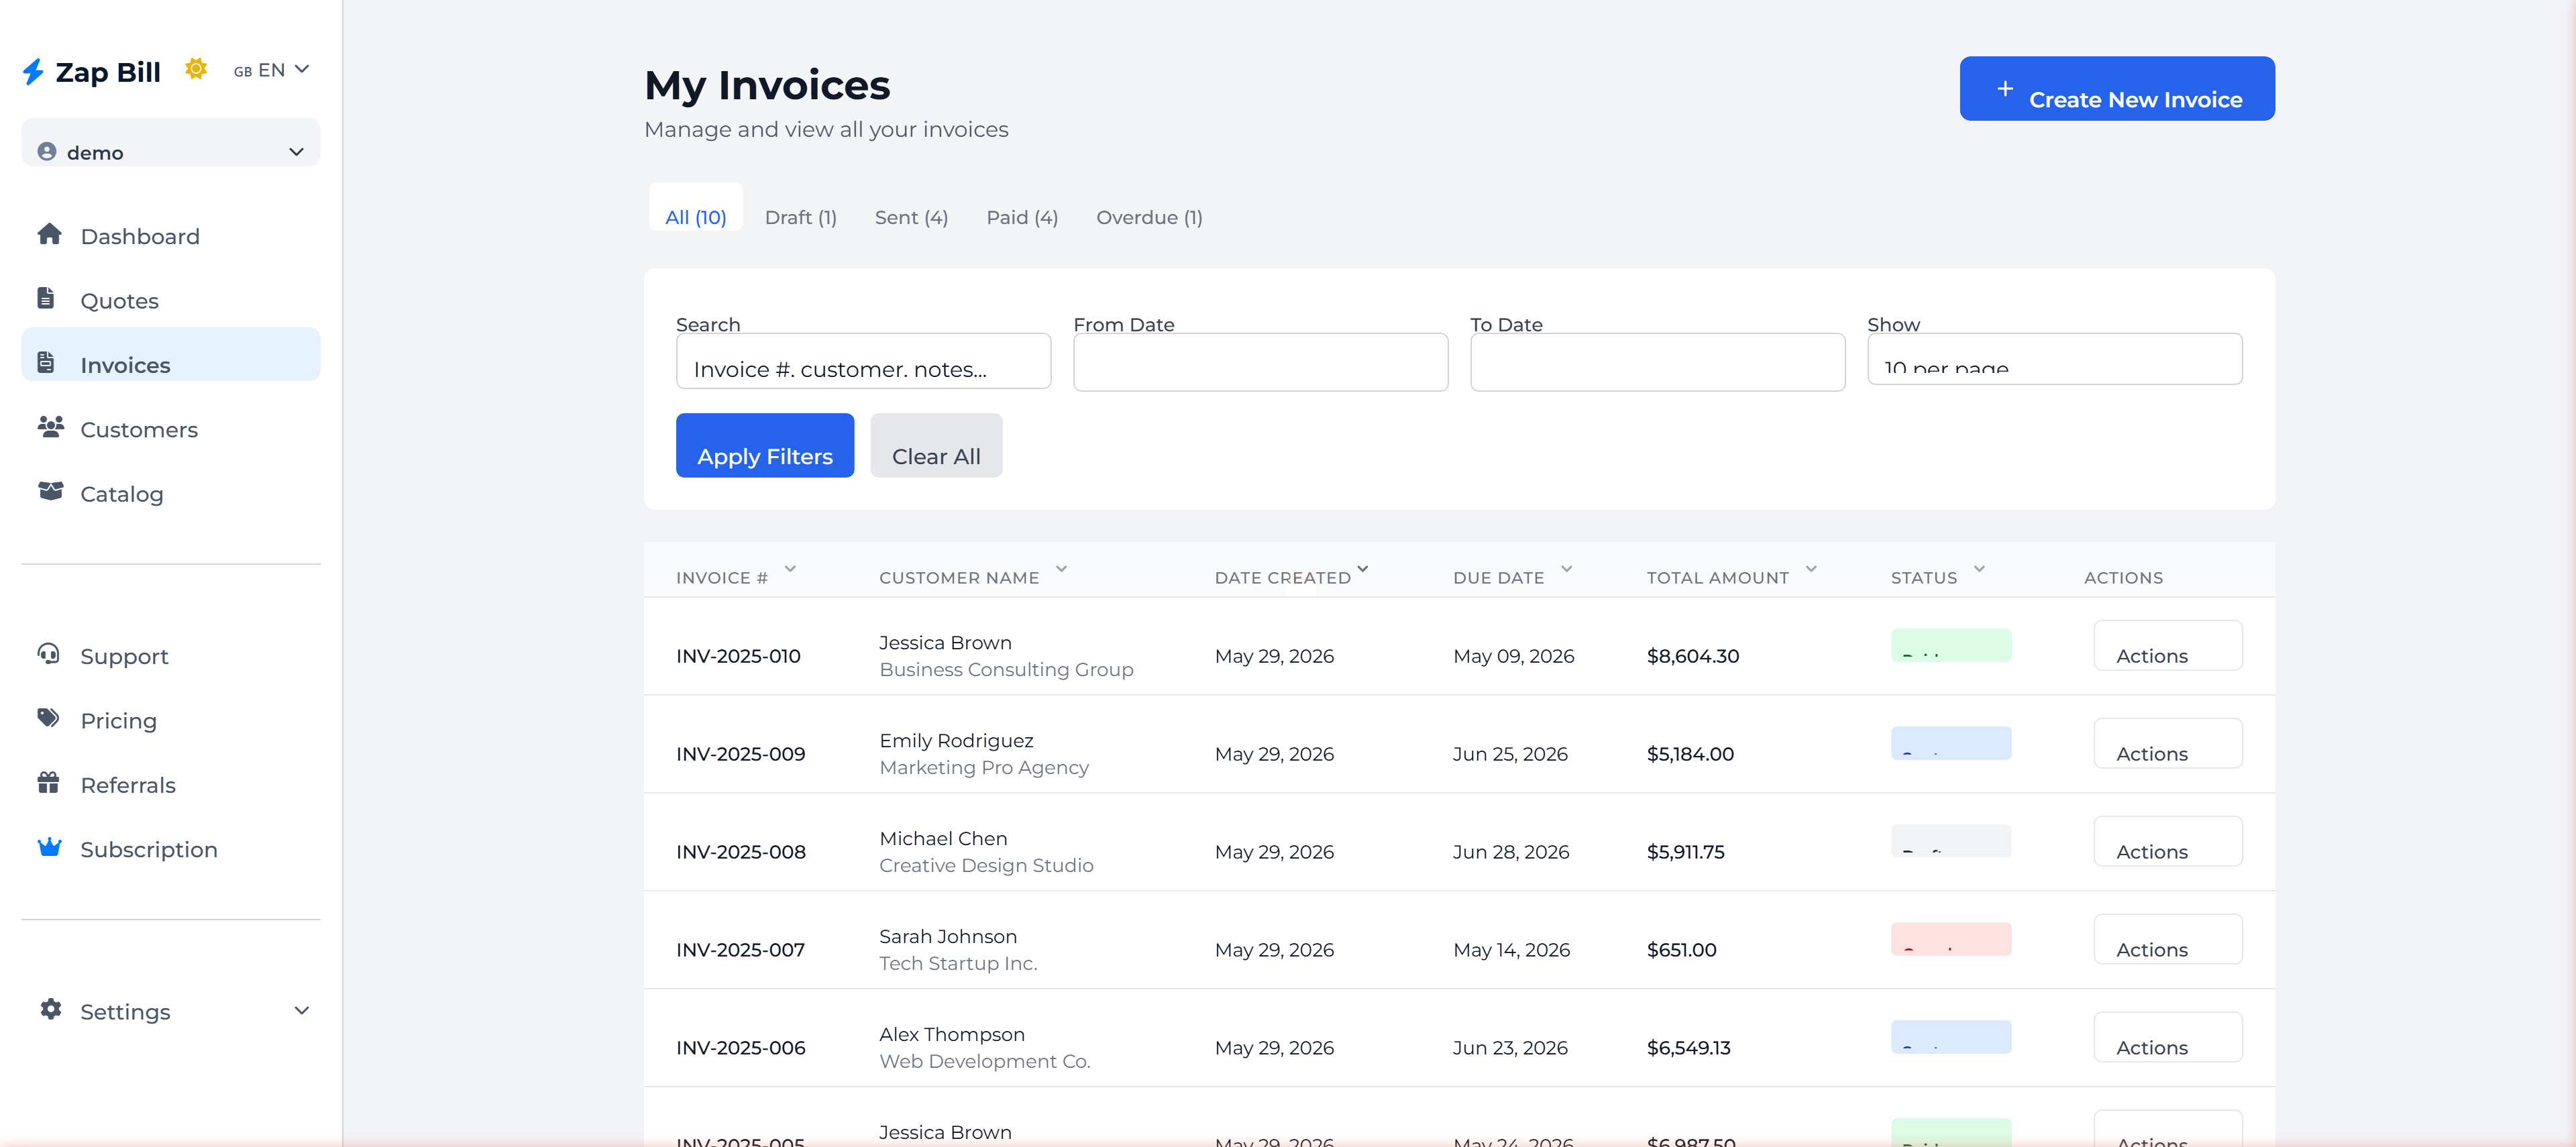Click the Customers people icon
This screenshot has height=1147, width=2576.
50,427
